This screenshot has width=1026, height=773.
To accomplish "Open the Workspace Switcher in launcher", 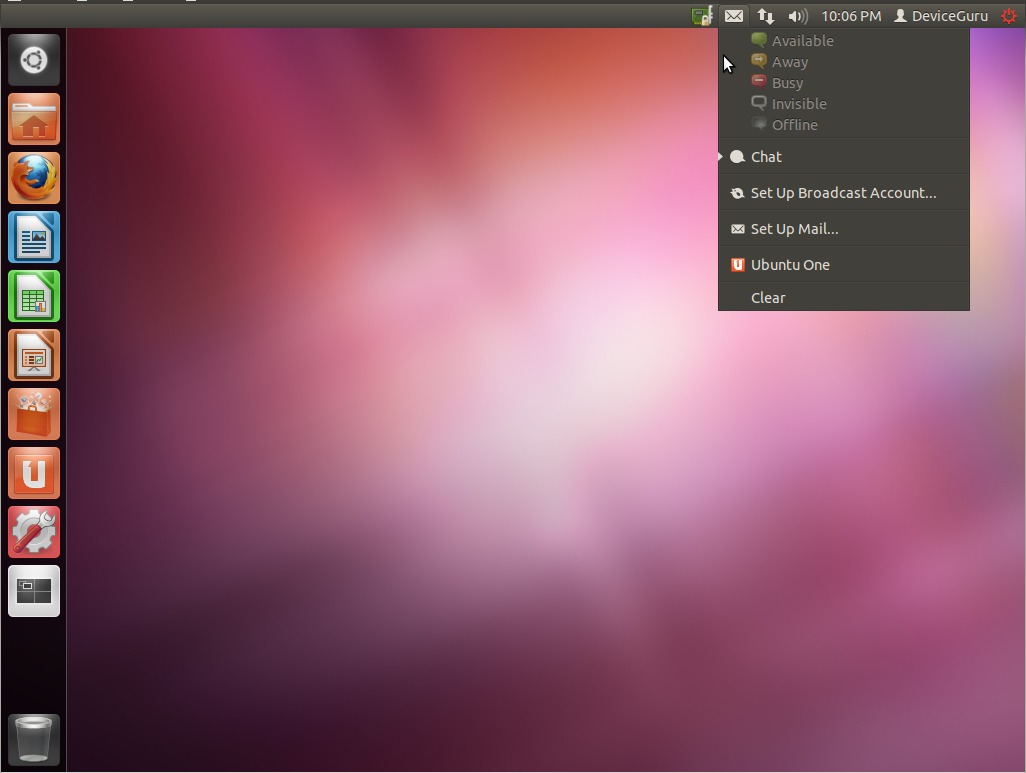I will click(x=34, y=590).
